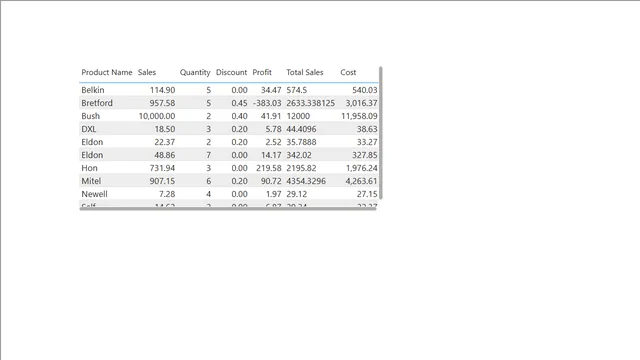Image resolution: width=640 pixels, height=360 pixels.
Task: Click the 4,263.61 cost value
Action: pos(362,181)
